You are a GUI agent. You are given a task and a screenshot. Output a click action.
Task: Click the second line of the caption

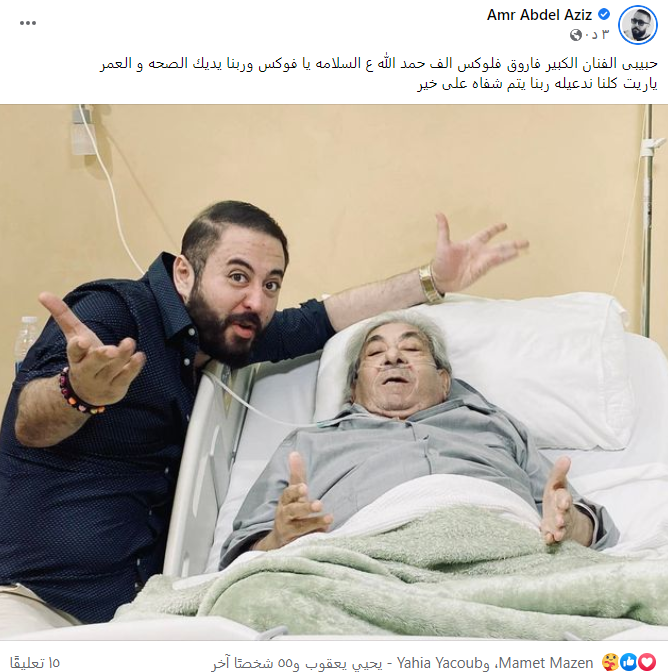tap(537, 83)
